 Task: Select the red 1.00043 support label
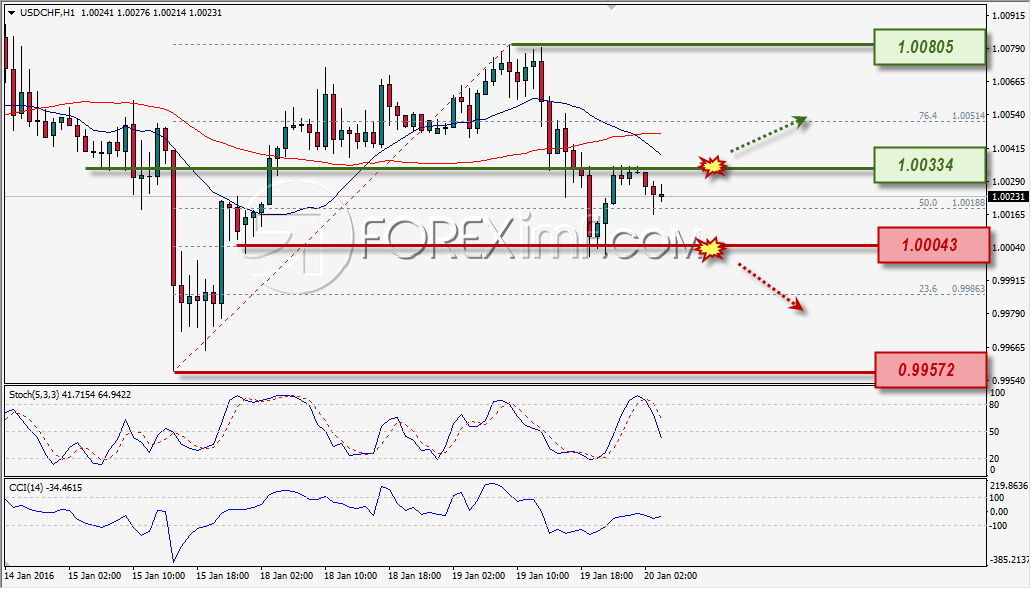pos(933,245)
